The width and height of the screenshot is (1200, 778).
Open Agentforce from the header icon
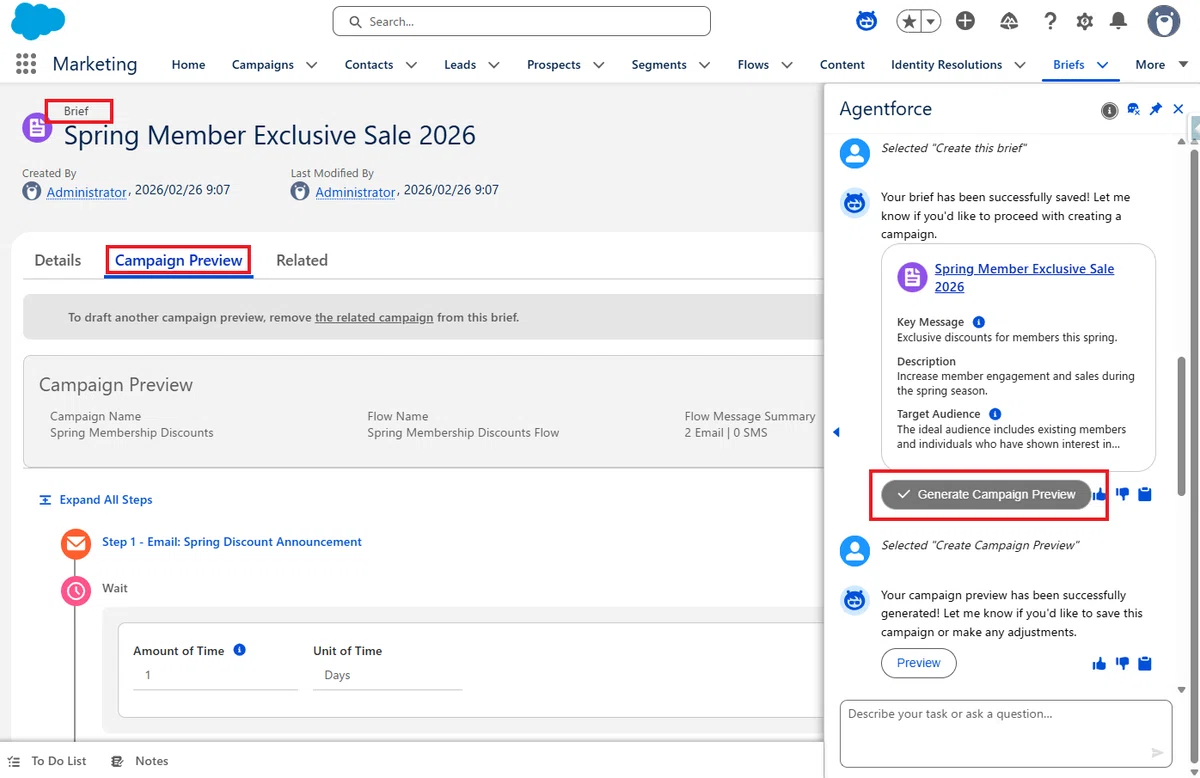tap(867, 21)
